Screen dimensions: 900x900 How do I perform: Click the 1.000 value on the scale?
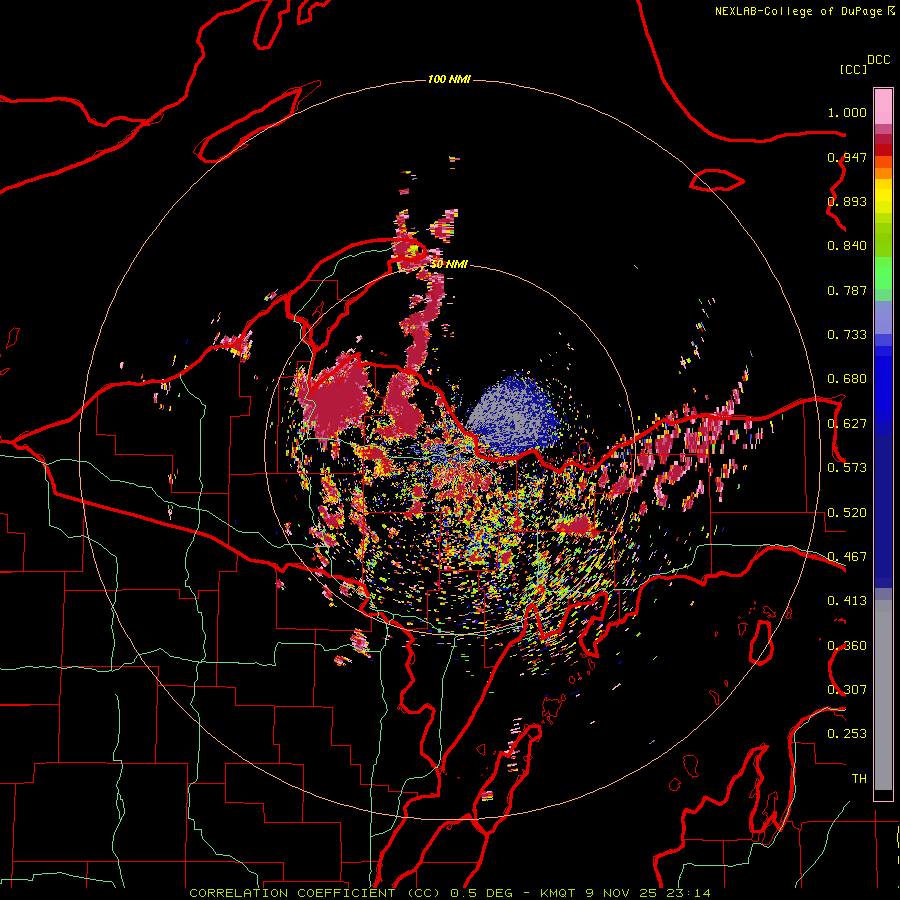coord(847,112)
